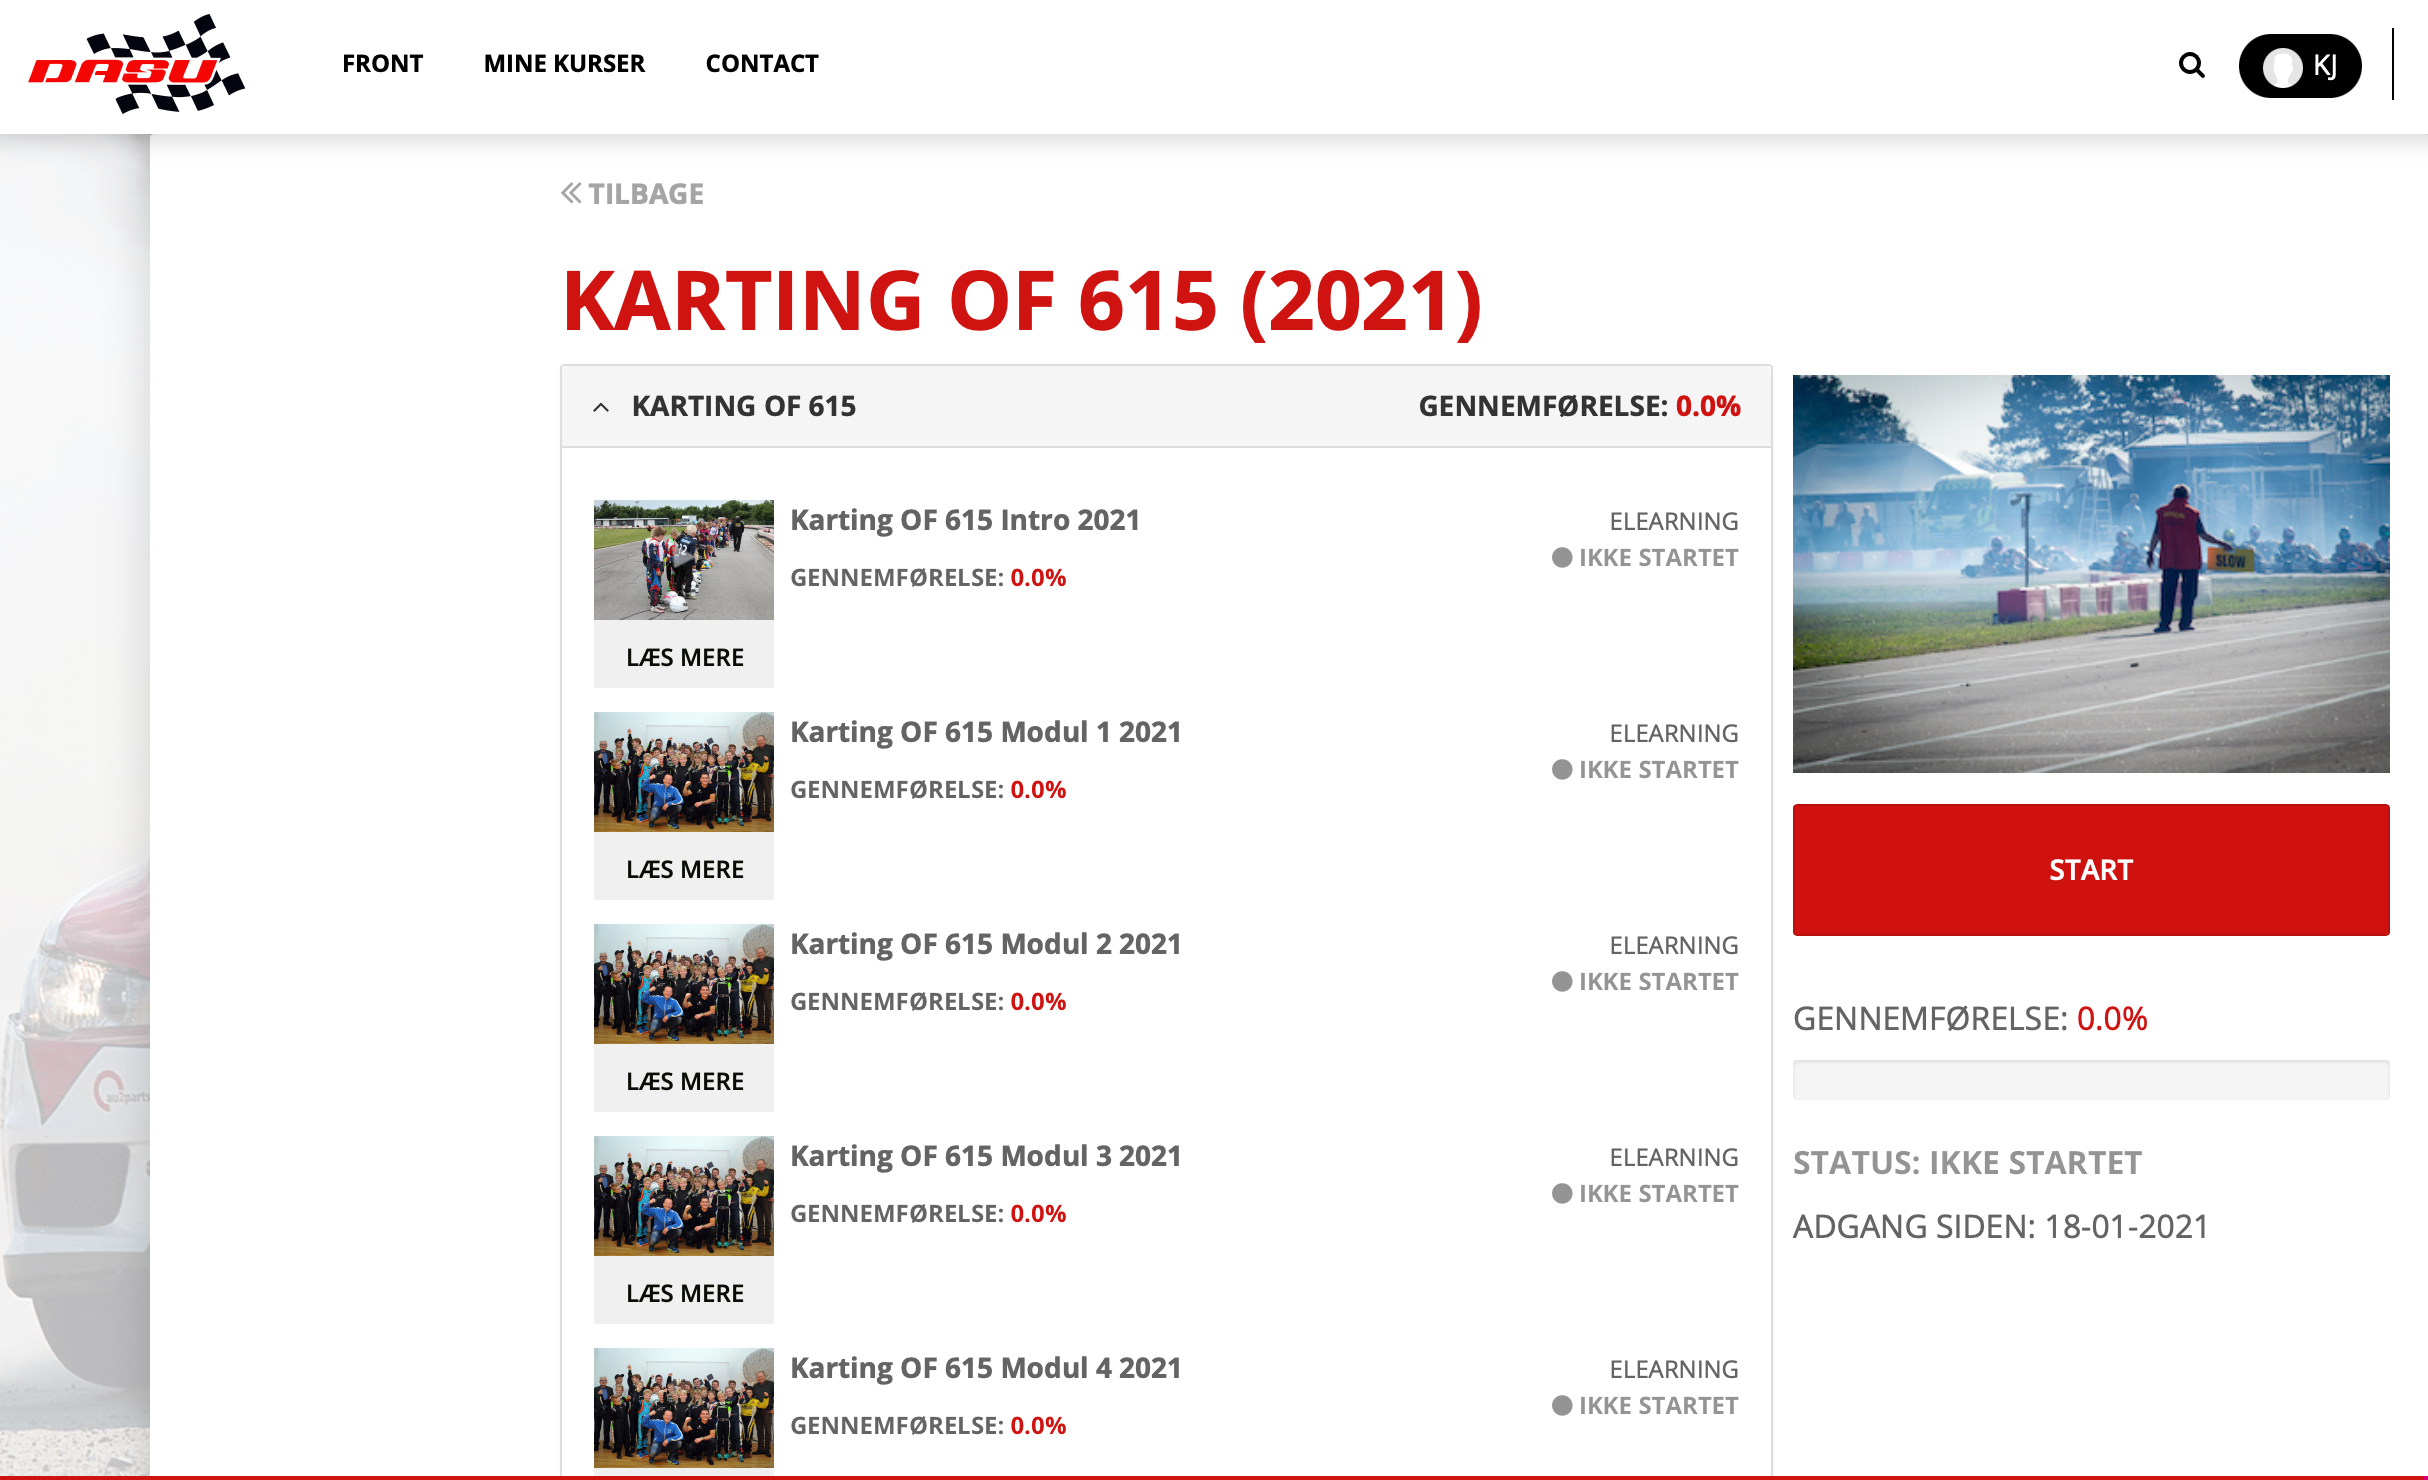Screen dimensions: 2428x1480
Task: Click LÆS MERE for Modul 3 2021
Action: 684,1293
